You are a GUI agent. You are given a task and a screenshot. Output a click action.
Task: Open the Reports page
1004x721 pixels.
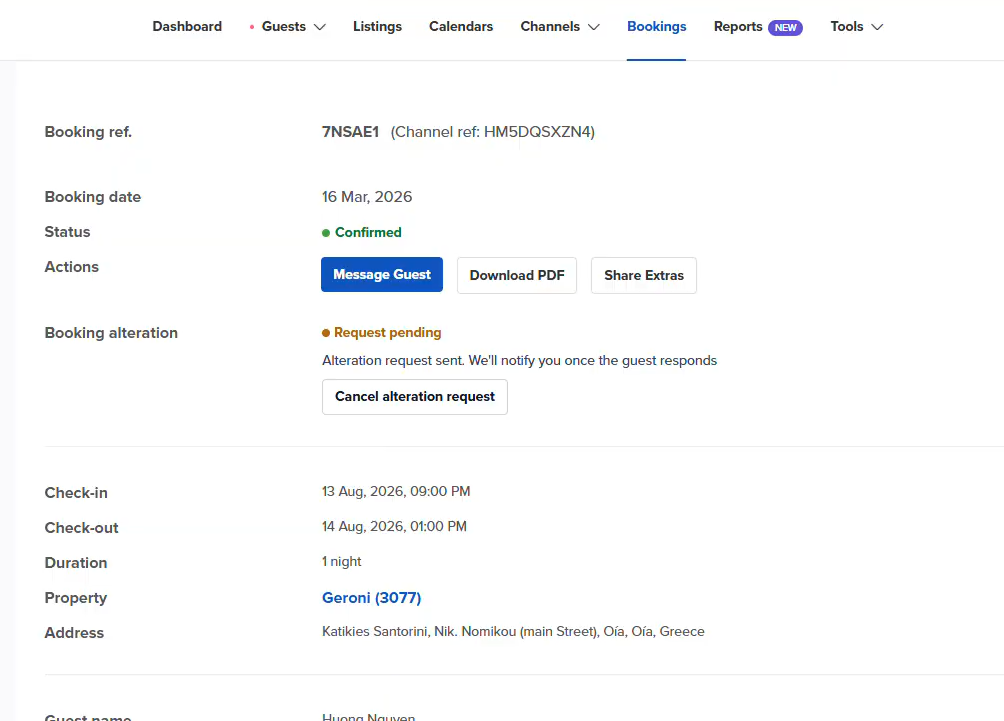point(738,27)
